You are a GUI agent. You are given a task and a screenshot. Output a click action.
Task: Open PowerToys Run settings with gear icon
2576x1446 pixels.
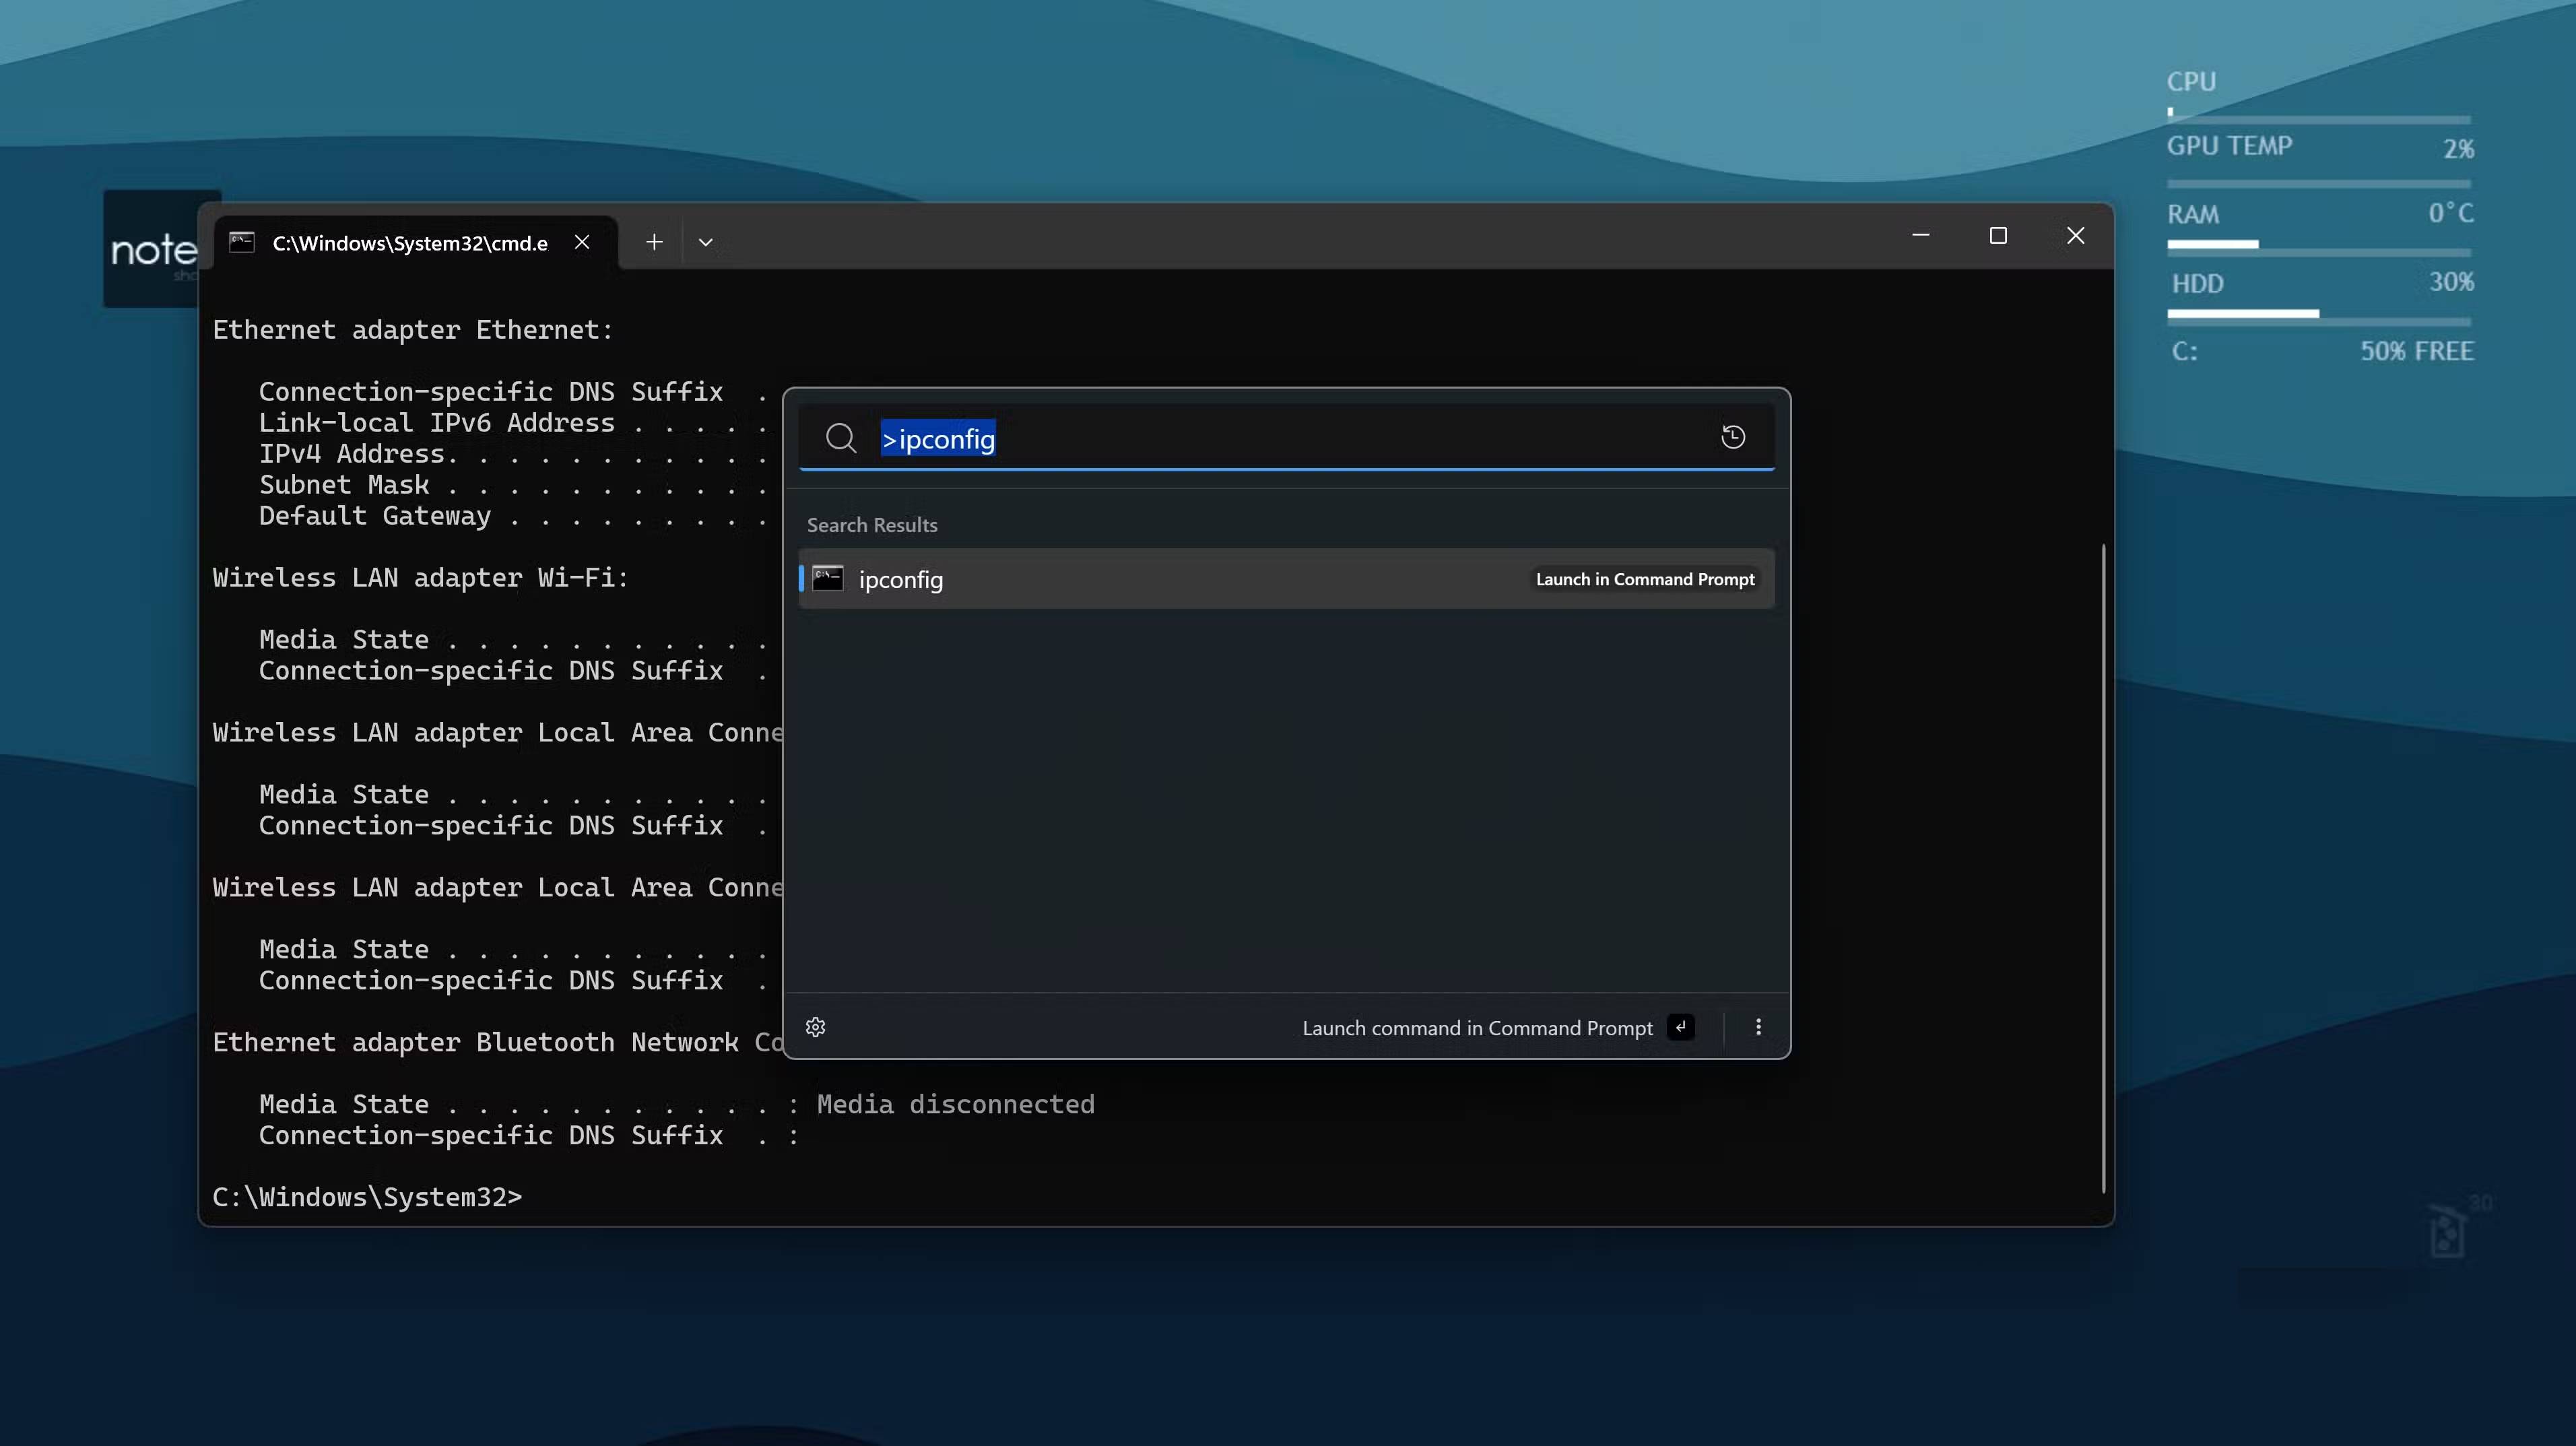coord(815,1027)
